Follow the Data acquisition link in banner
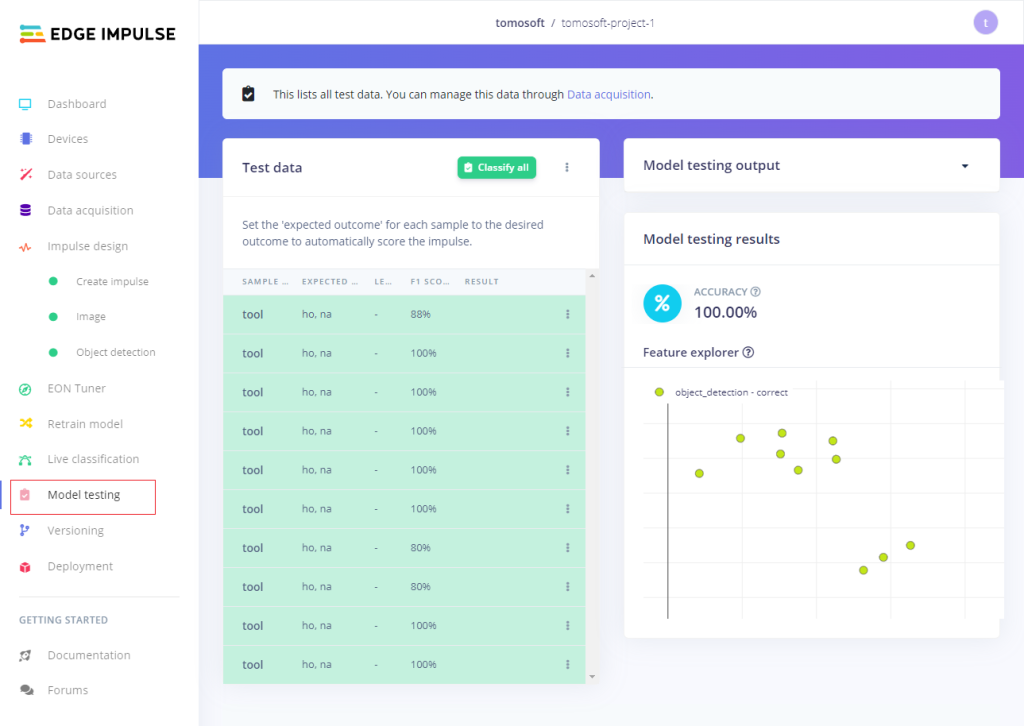 point(609,95)
